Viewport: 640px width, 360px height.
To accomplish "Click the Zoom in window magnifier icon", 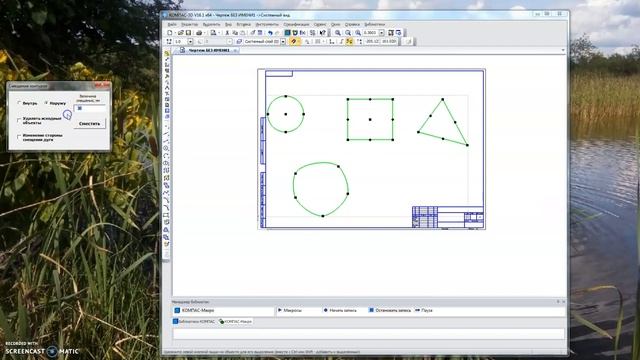I will 338,33.
